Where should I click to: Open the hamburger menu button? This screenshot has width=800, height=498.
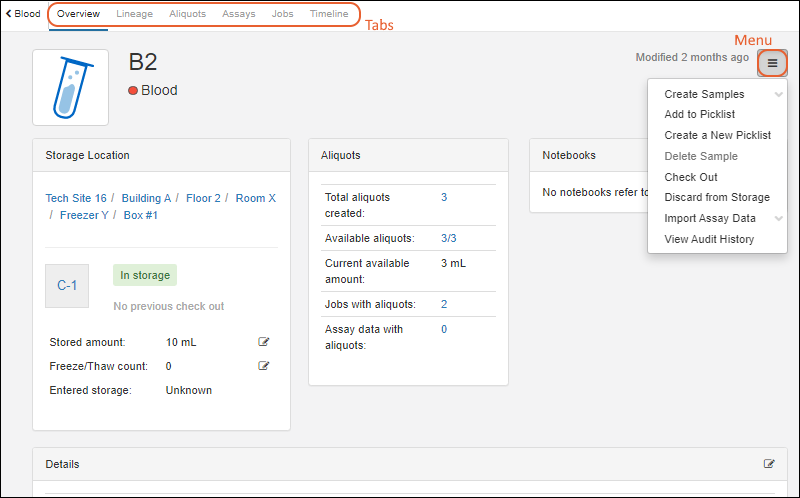pos(772,63)
